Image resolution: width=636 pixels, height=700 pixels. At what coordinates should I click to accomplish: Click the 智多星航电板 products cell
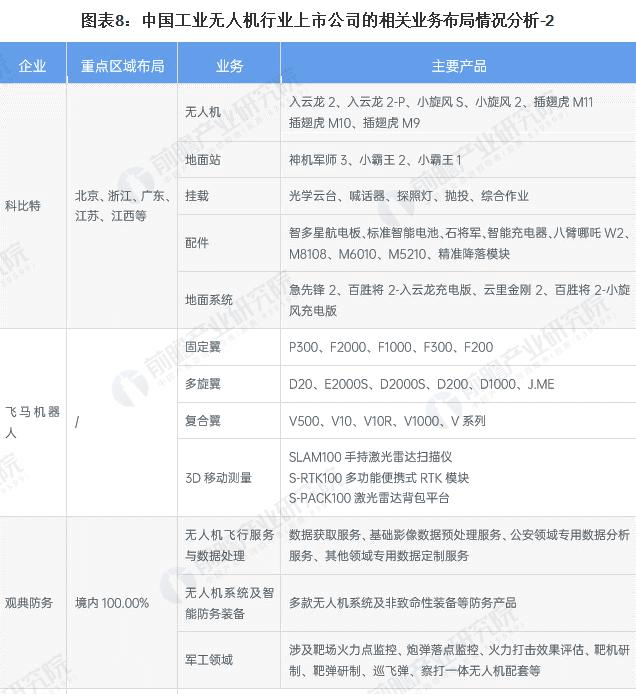click(x=458, y=243)
